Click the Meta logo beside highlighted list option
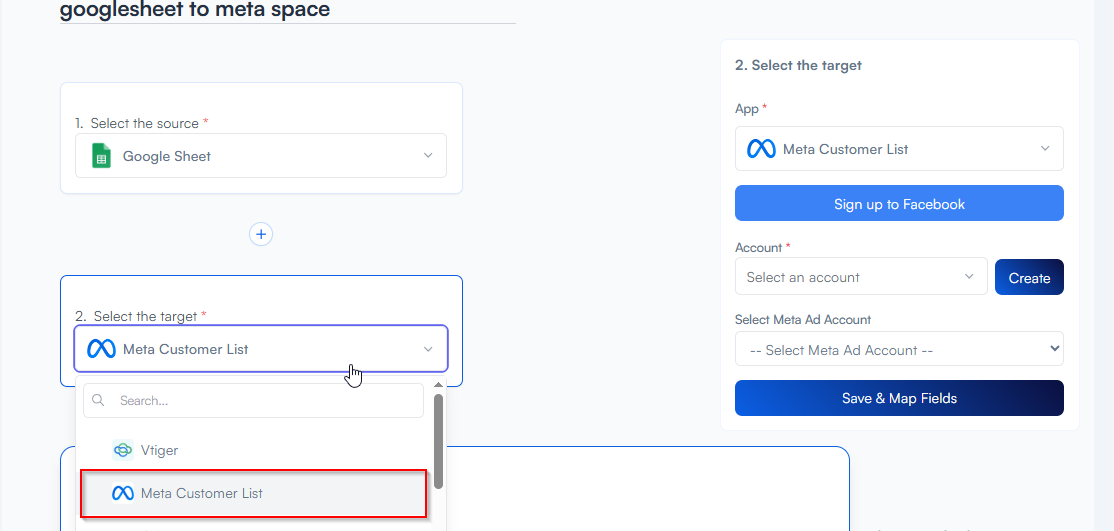This screenshot has width=1114, height=531. [x=123, y=493]
